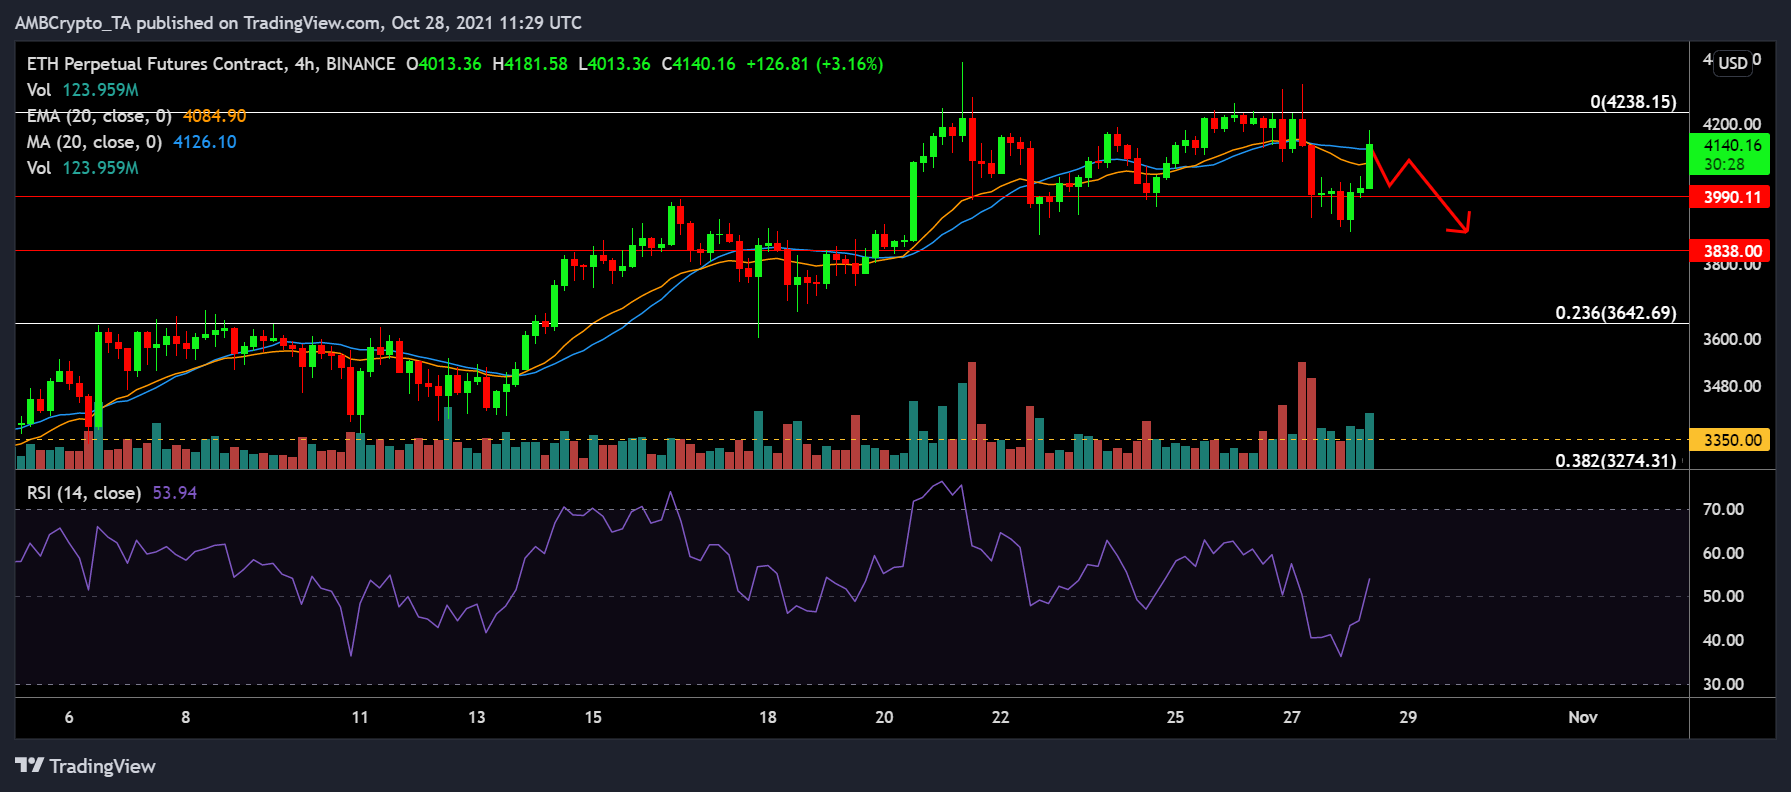This screenshot has width=1791, height=792.
Task: Click the first Vol 123.959M legend entry
Action: tap(82, 90)
